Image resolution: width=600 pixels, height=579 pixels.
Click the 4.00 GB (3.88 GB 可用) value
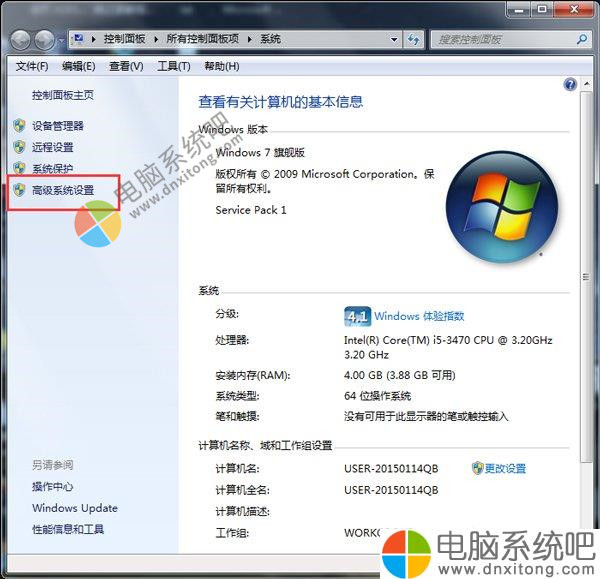[x=400, y=375]
